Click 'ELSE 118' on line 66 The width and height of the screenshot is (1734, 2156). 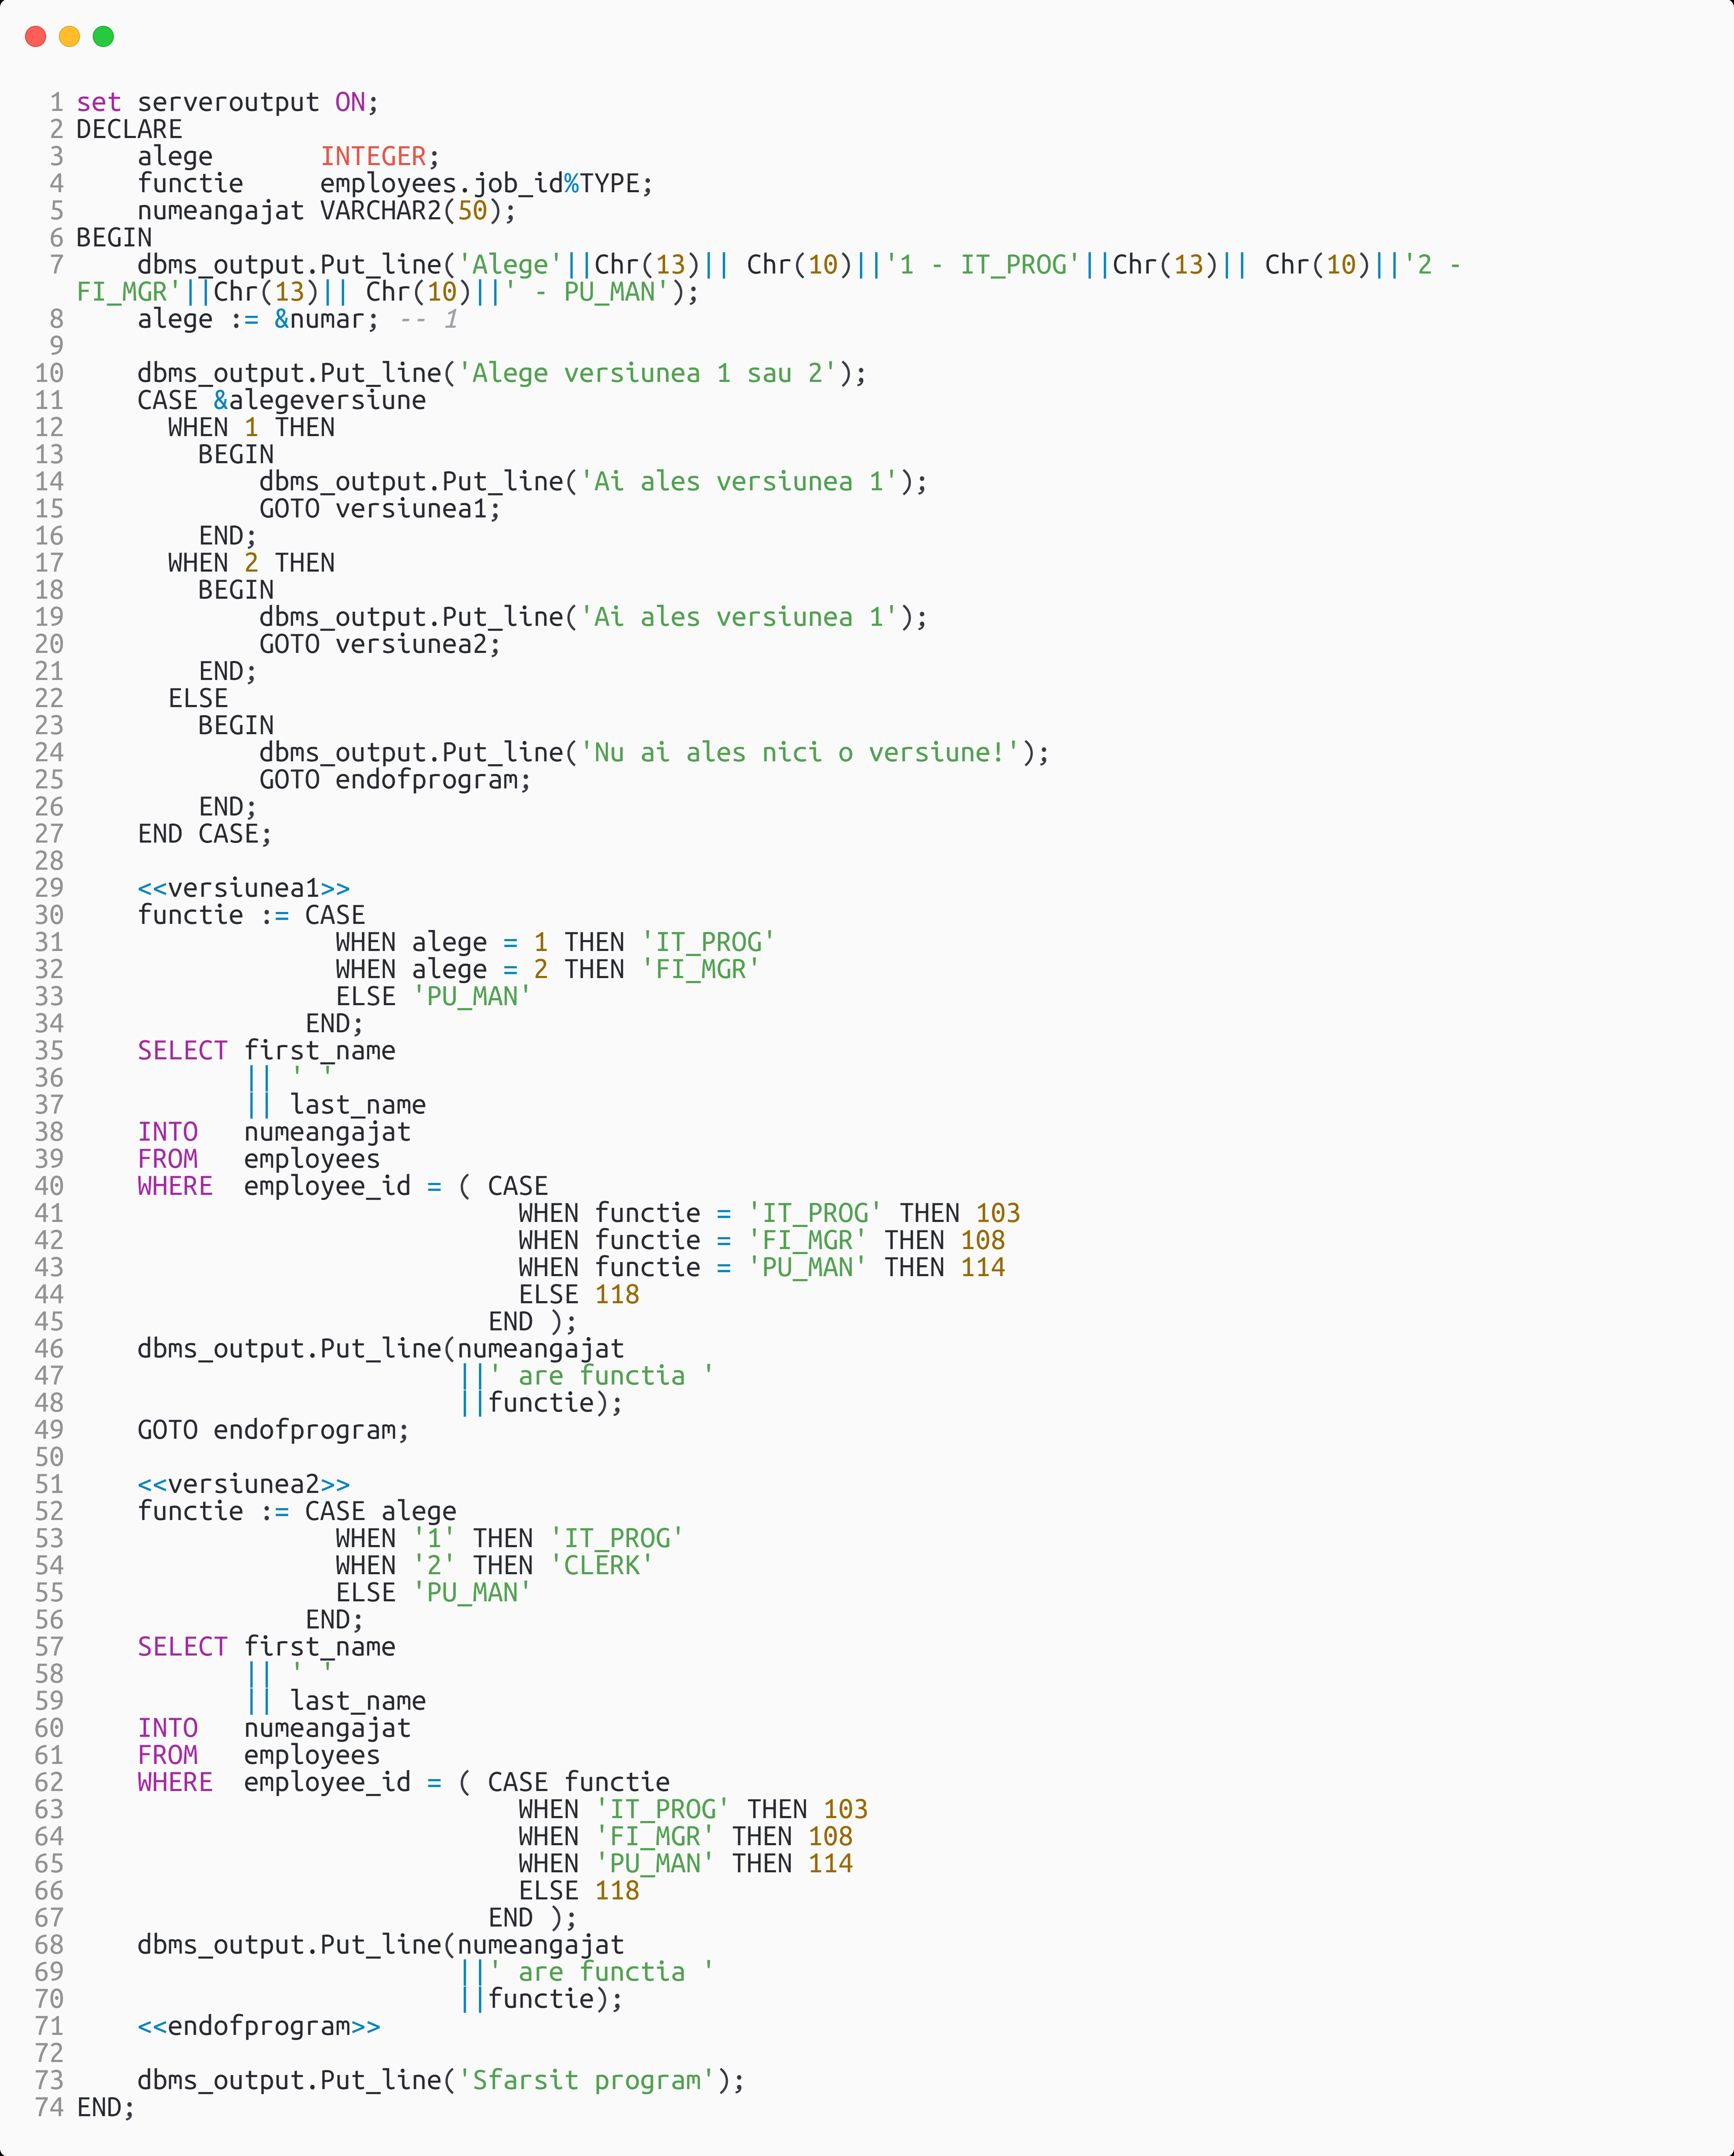(579, 1890)
